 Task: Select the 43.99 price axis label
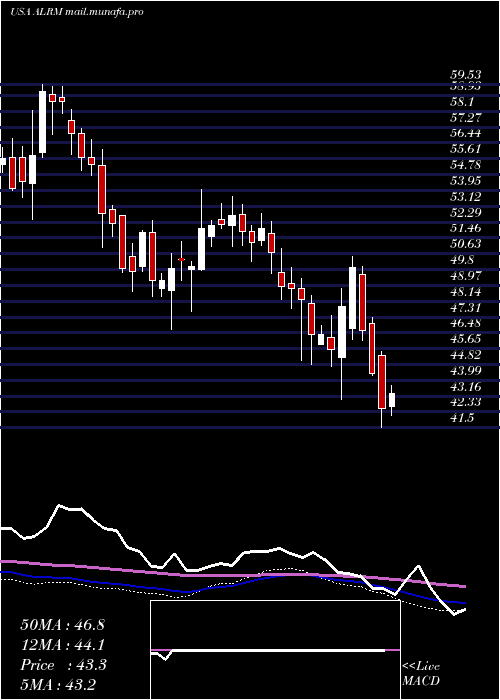click(466, 370)
